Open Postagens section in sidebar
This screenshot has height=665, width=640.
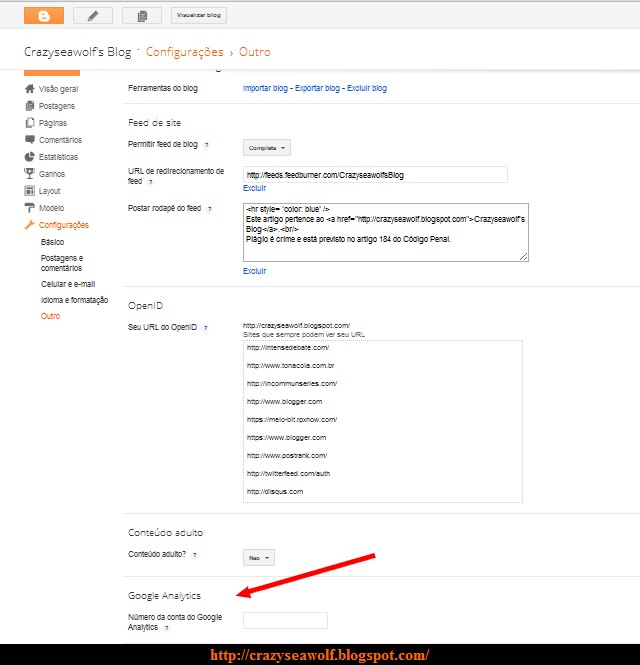(57, 106)
